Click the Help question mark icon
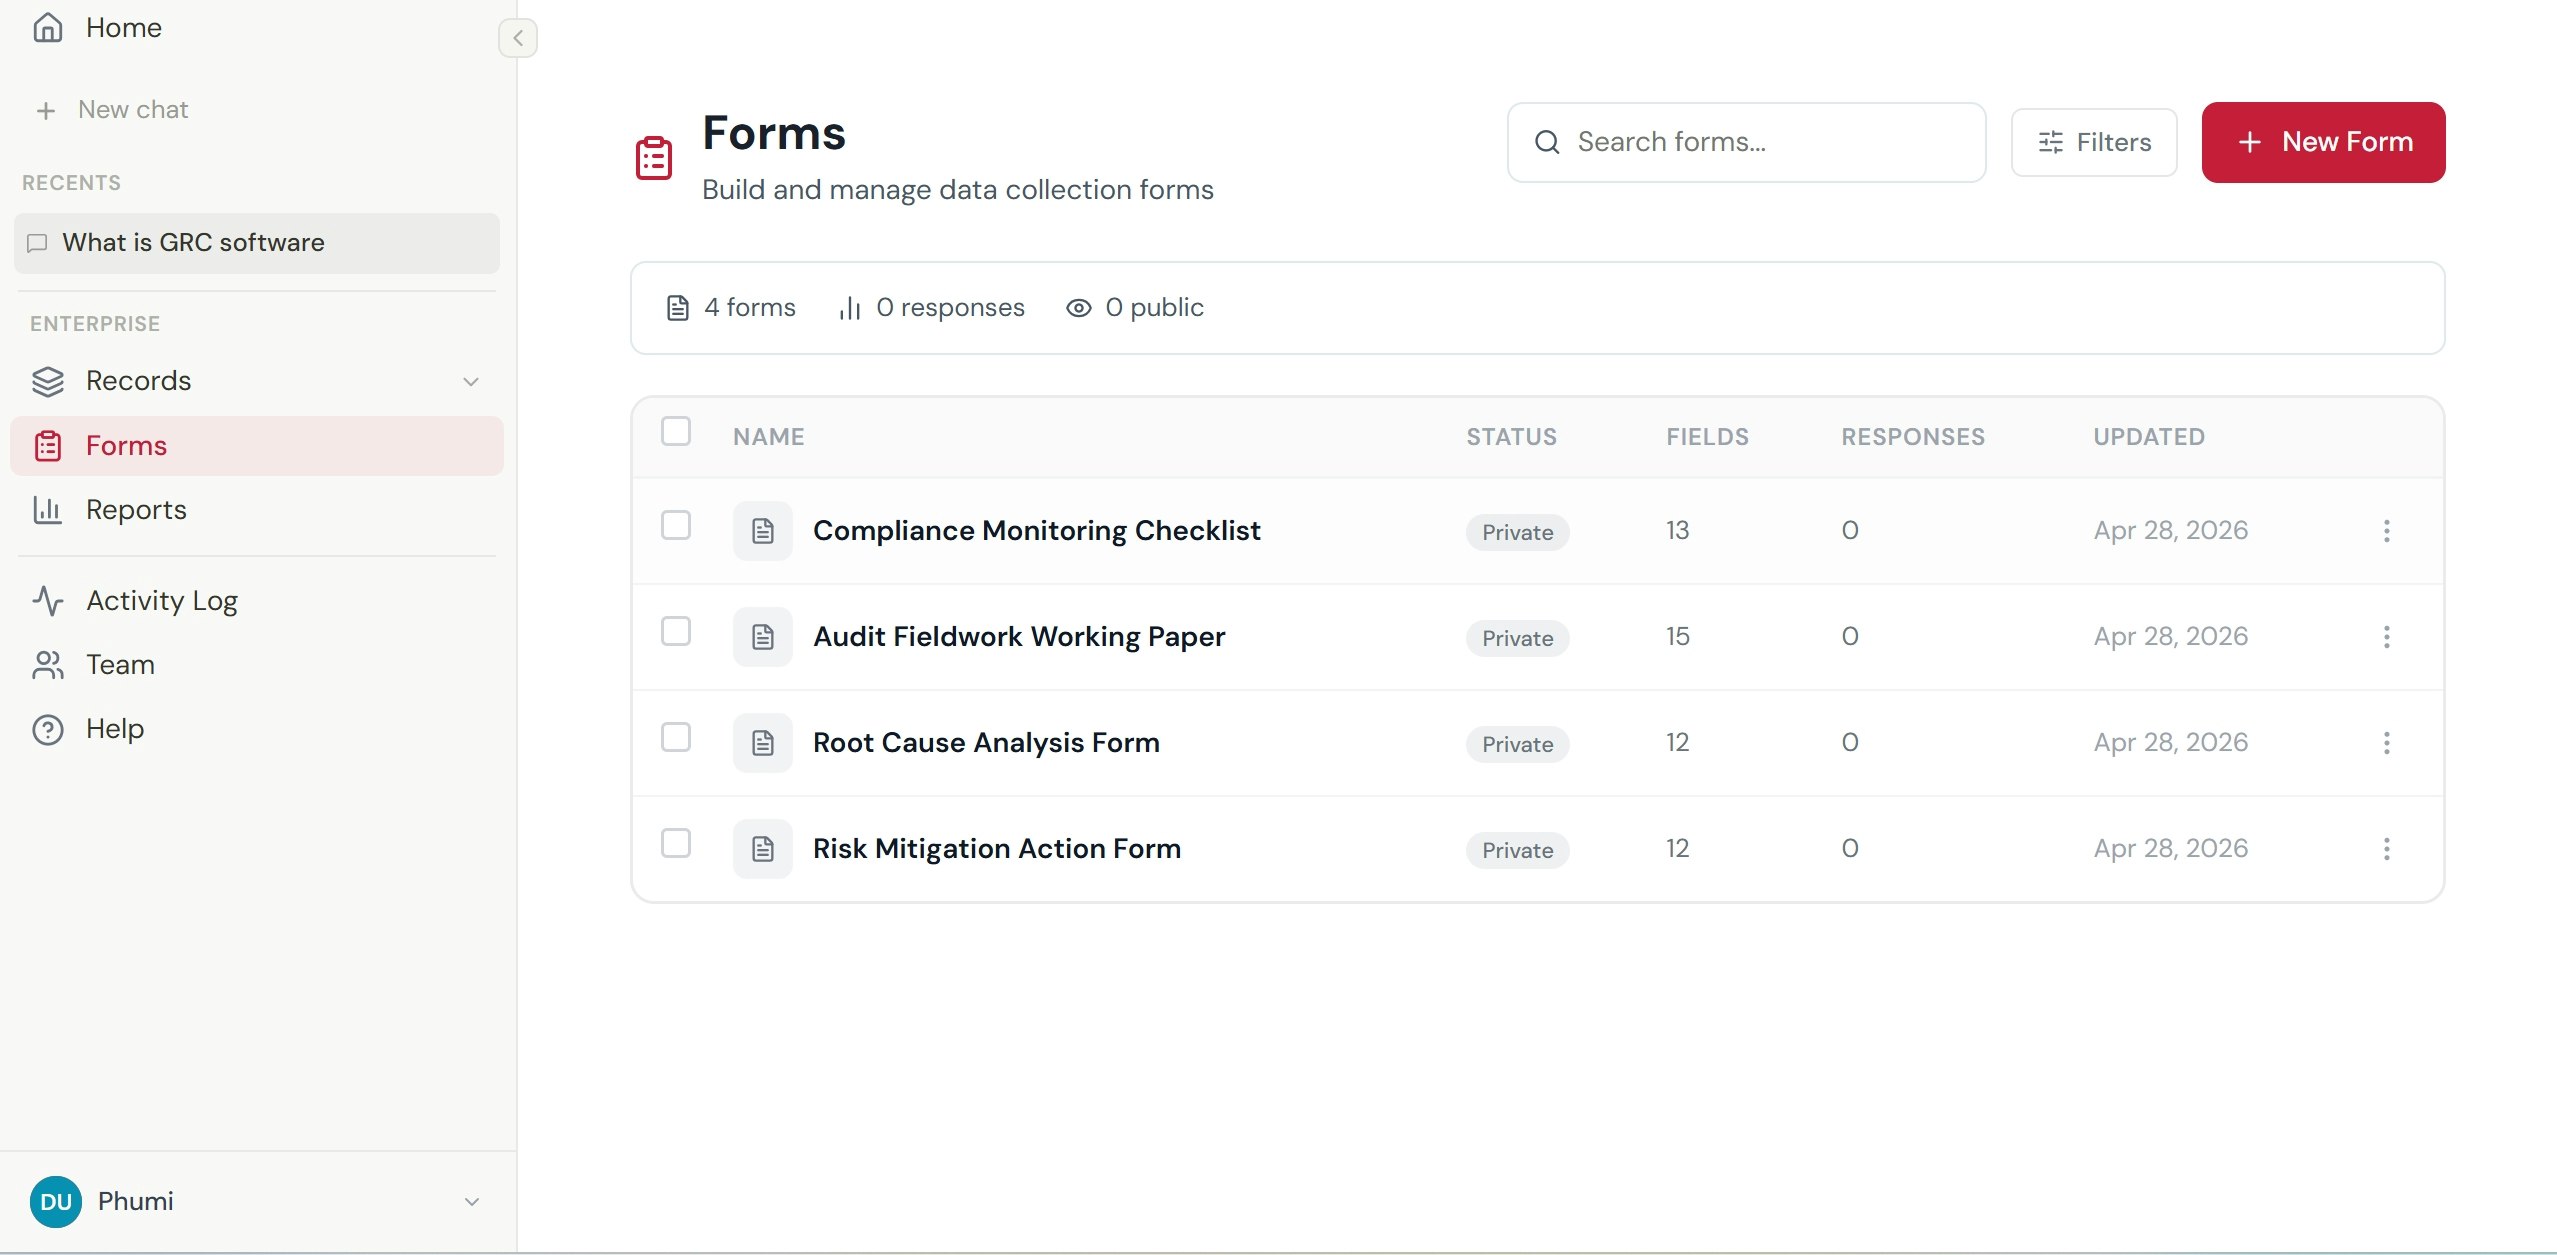The width and height of the screenshot is (2557, 1255). tap(48, 730)
